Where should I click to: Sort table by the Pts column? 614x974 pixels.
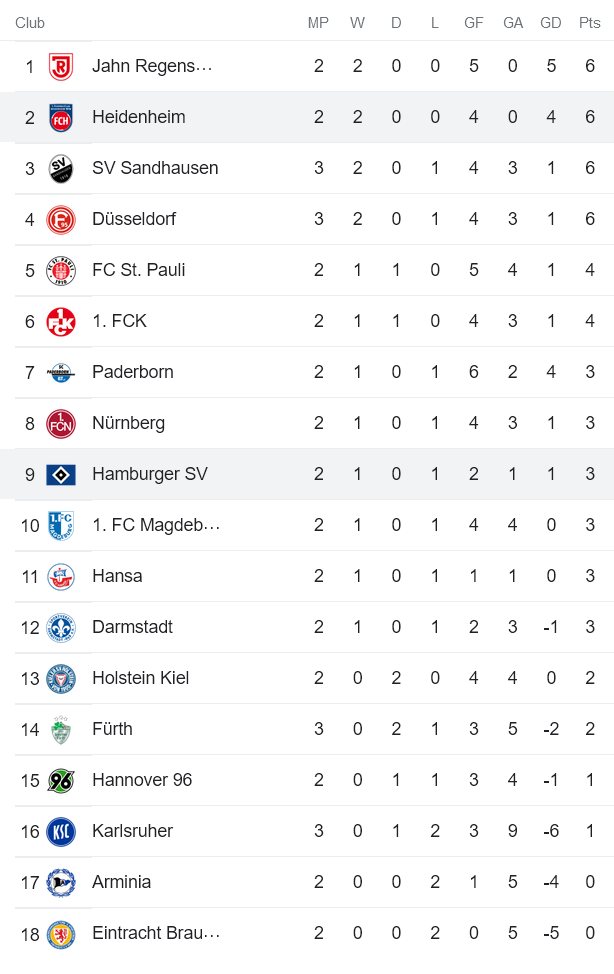(x=589, y=22)
